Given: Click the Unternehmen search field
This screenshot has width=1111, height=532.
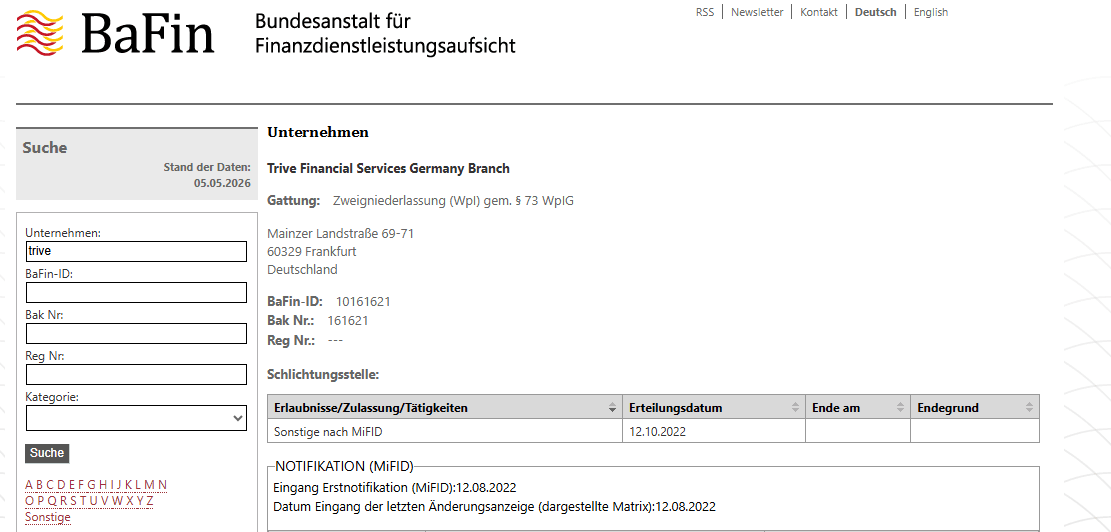Looking at the screenshot, I should tap(136, 251).
